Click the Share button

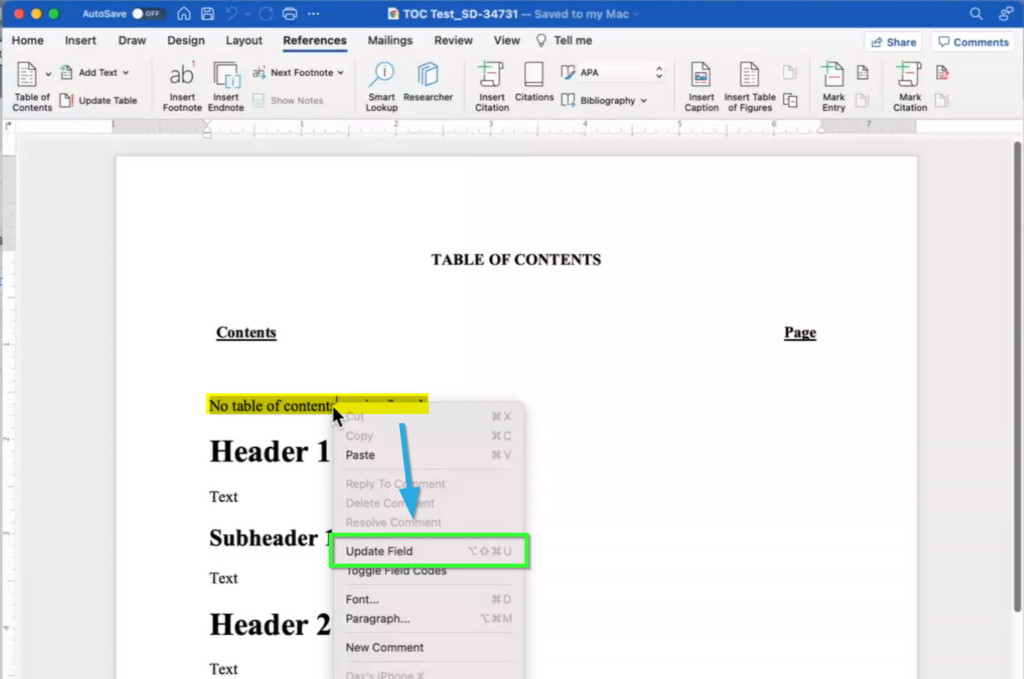point(893,42)
